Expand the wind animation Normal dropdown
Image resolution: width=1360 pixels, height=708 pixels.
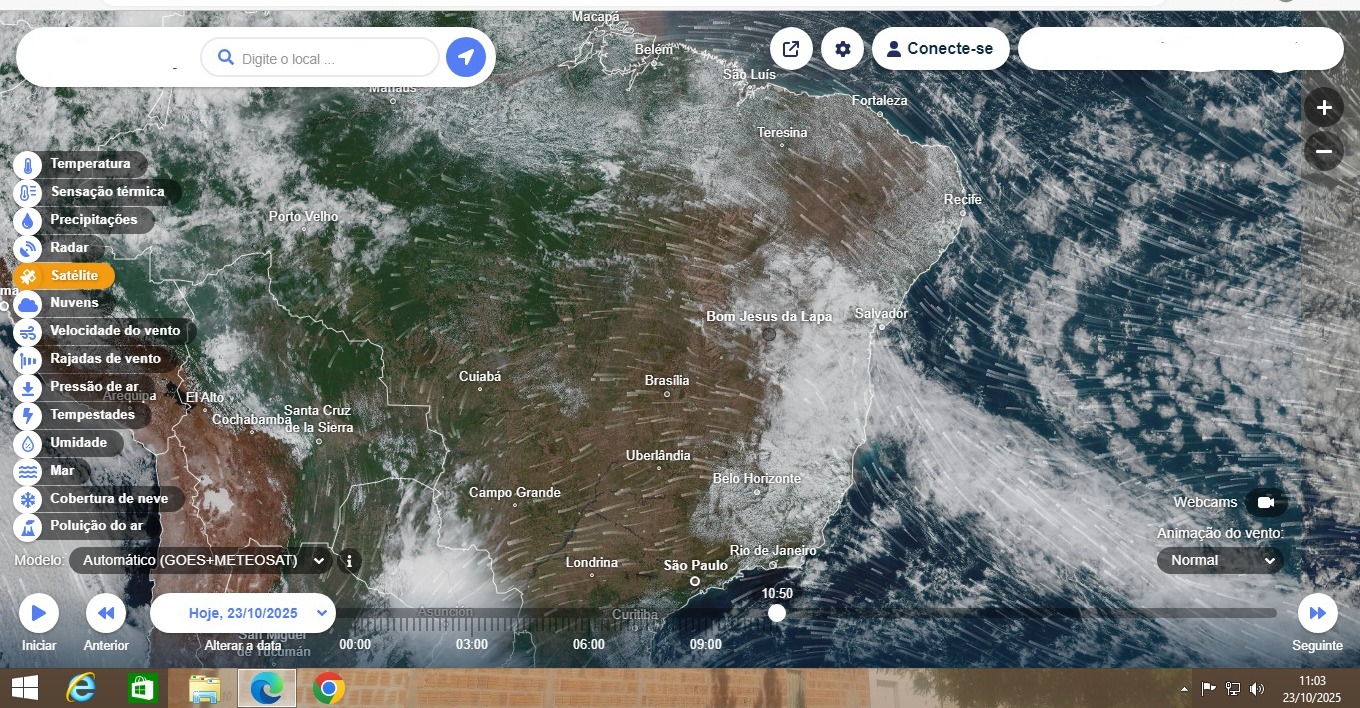[1220, 561]
